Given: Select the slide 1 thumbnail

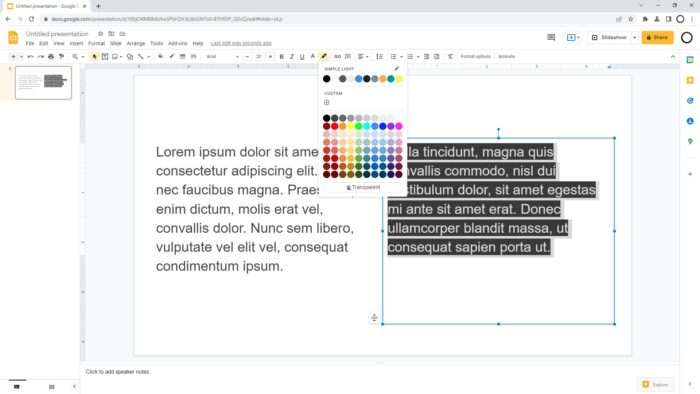Looking at the screenshot, I should pyautogui.click(x=43, y=83).
